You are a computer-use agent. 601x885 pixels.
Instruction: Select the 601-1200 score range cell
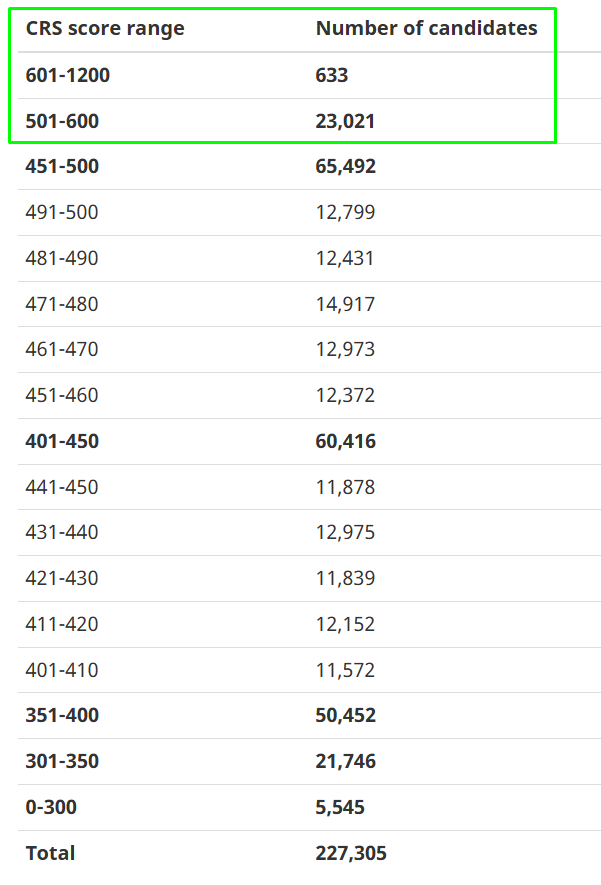[68, 75]
